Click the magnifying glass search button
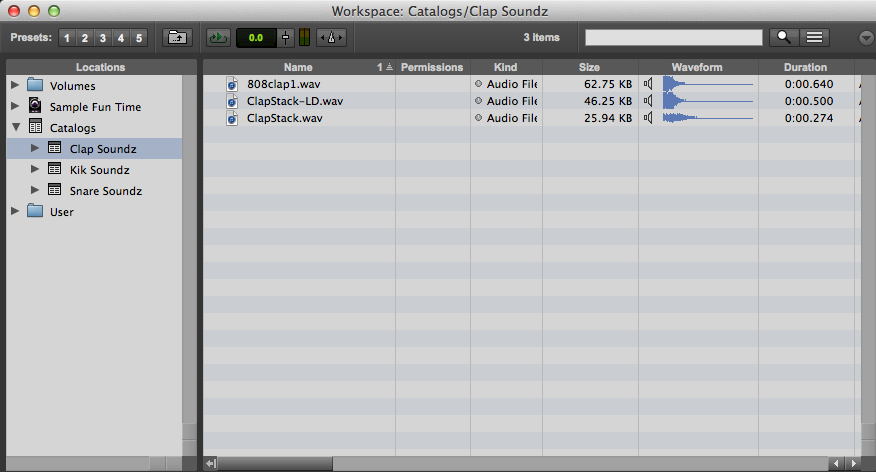 click(x=784, y=37)
